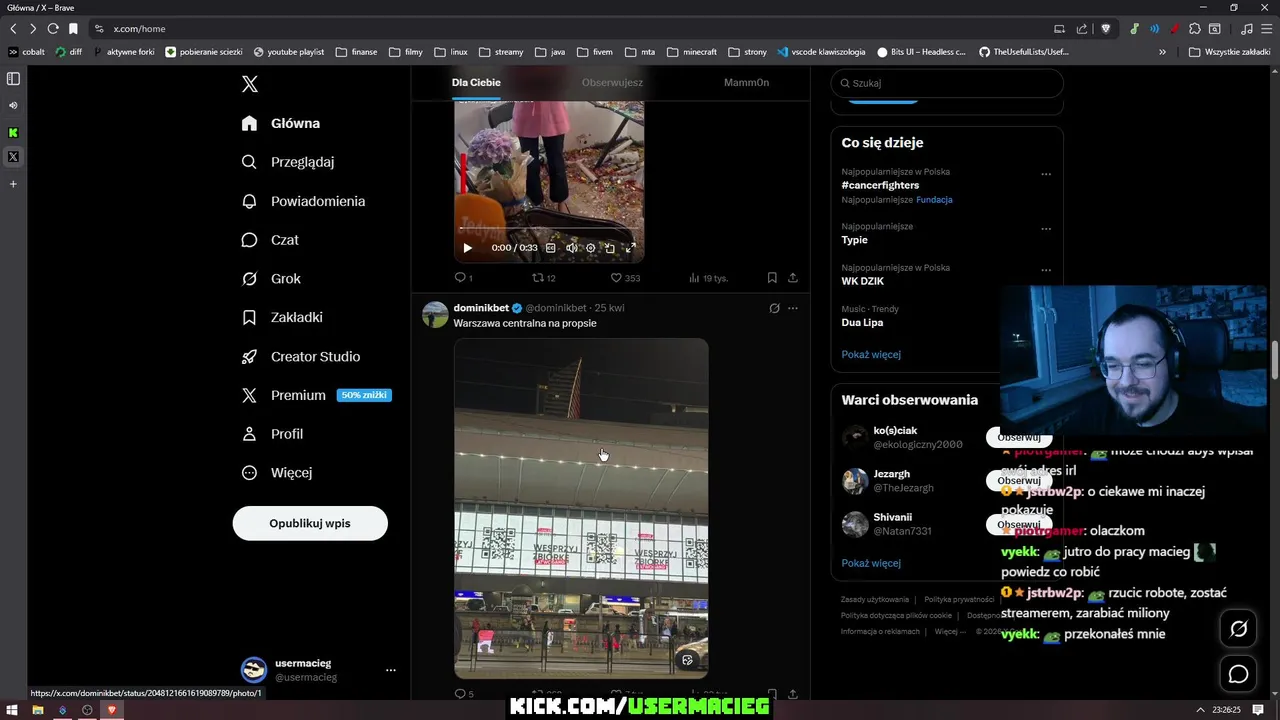Open Profil in the sidebar
The image size is (1280, 720).
pyautogui.click(x=272, y=434)
